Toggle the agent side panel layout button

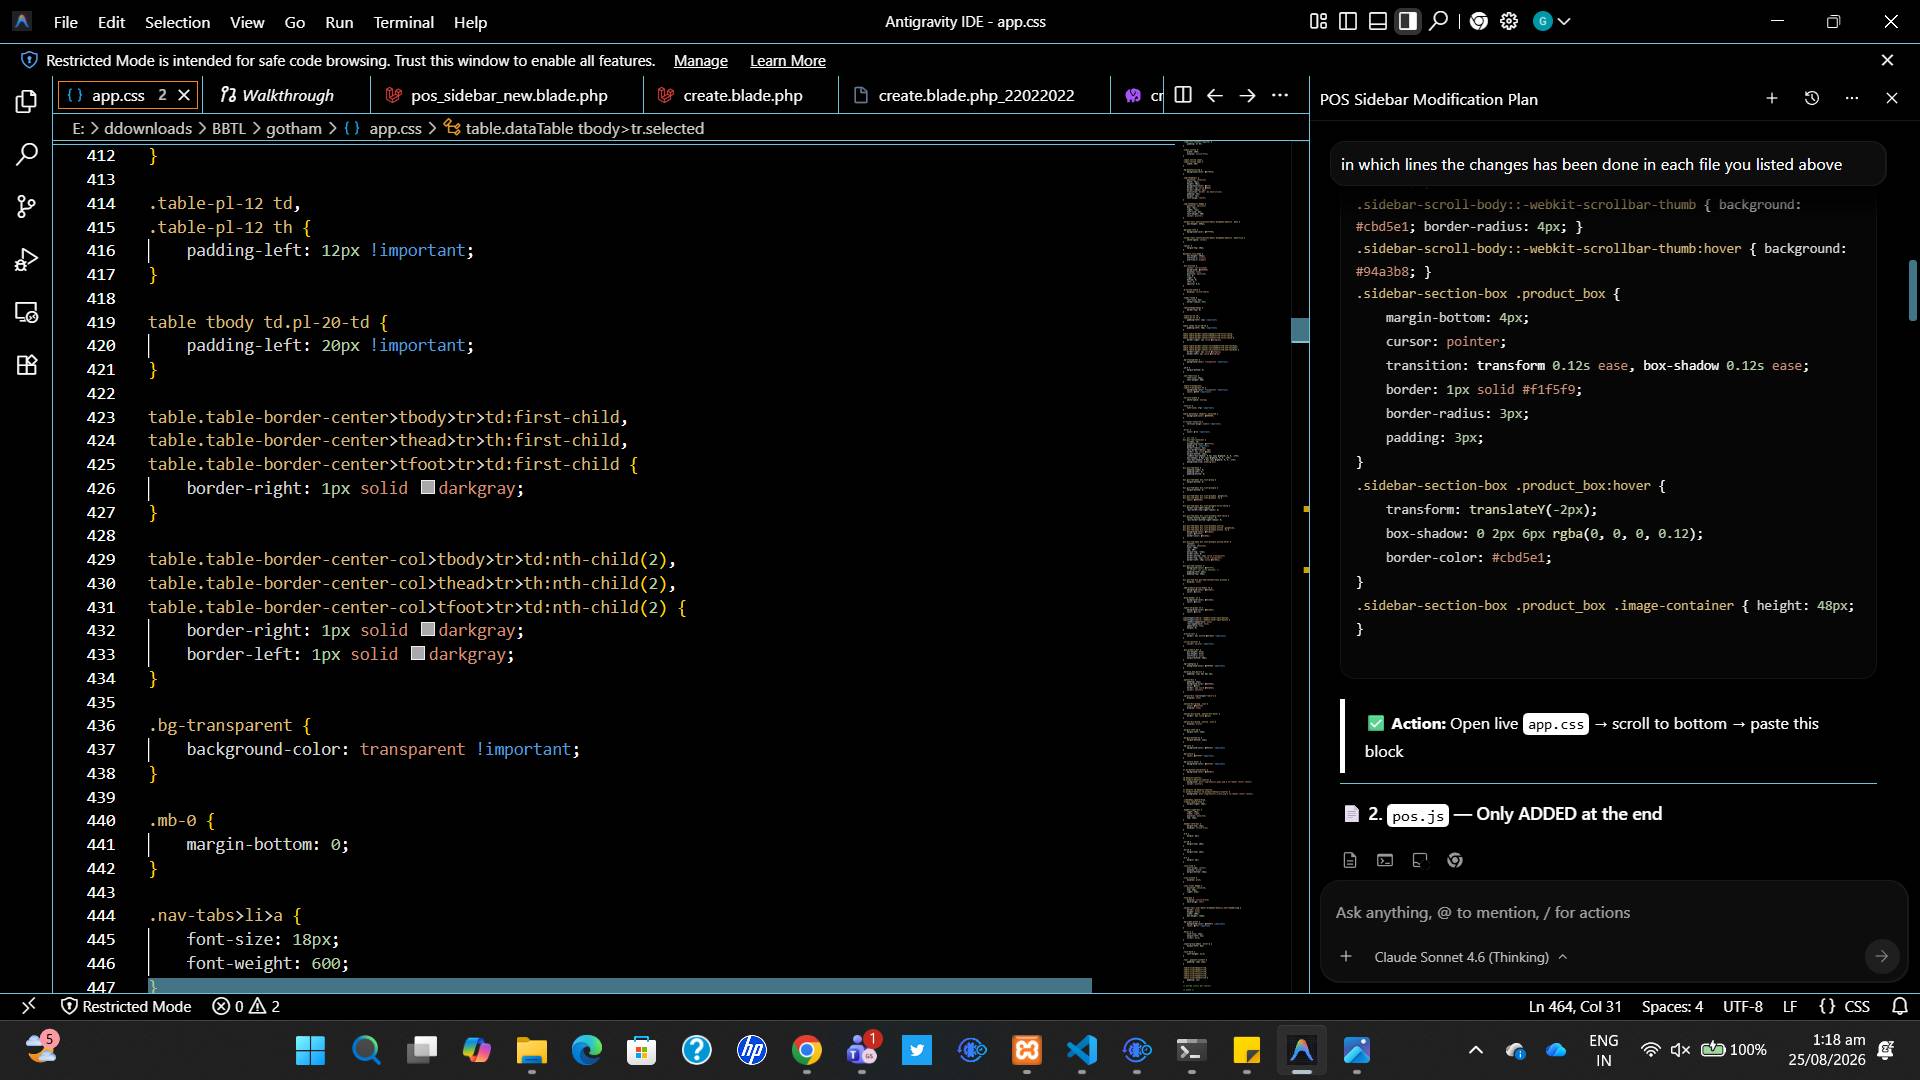point(1408,21)
